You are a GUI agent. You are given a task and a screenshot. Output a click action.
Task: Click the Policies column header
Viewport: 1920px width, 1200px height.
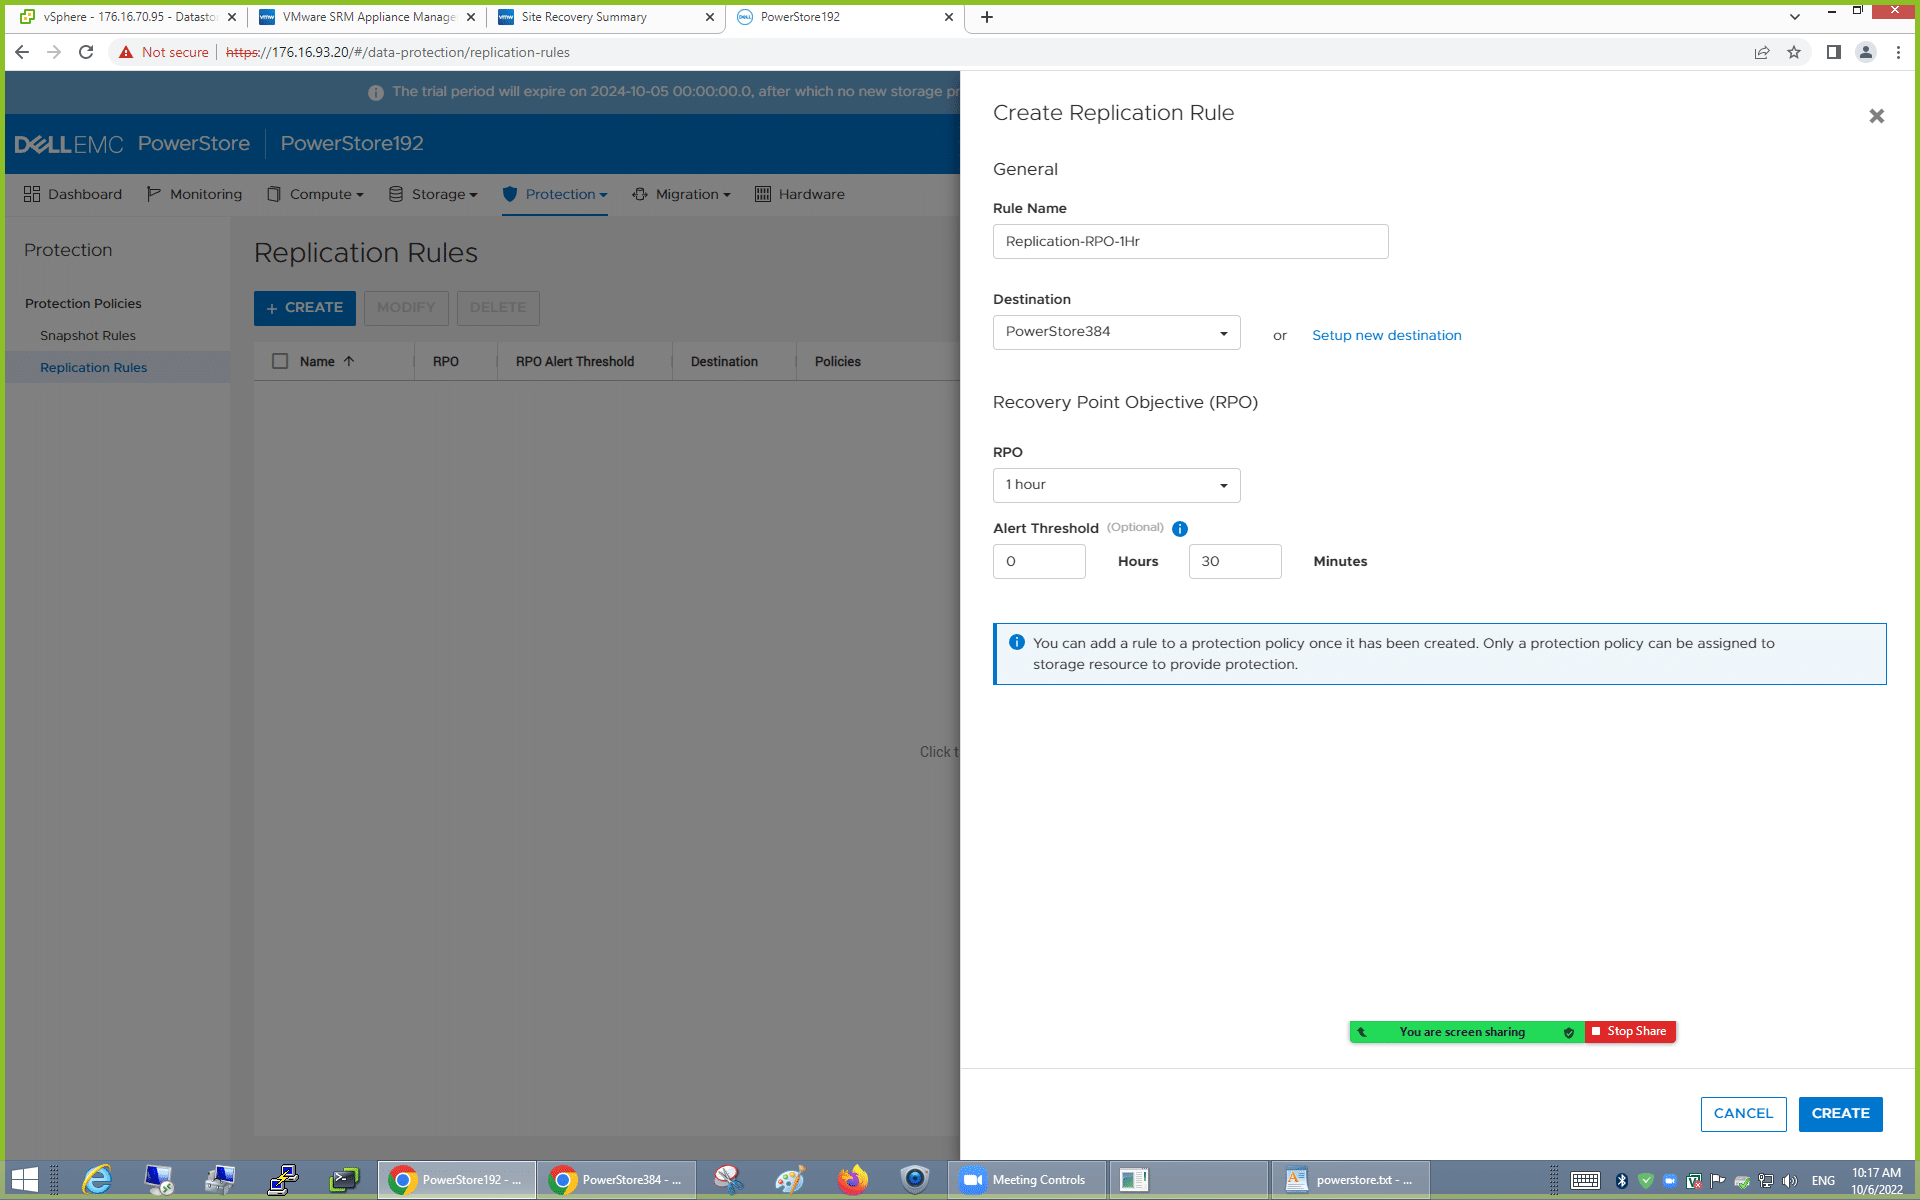coord(837,361)
